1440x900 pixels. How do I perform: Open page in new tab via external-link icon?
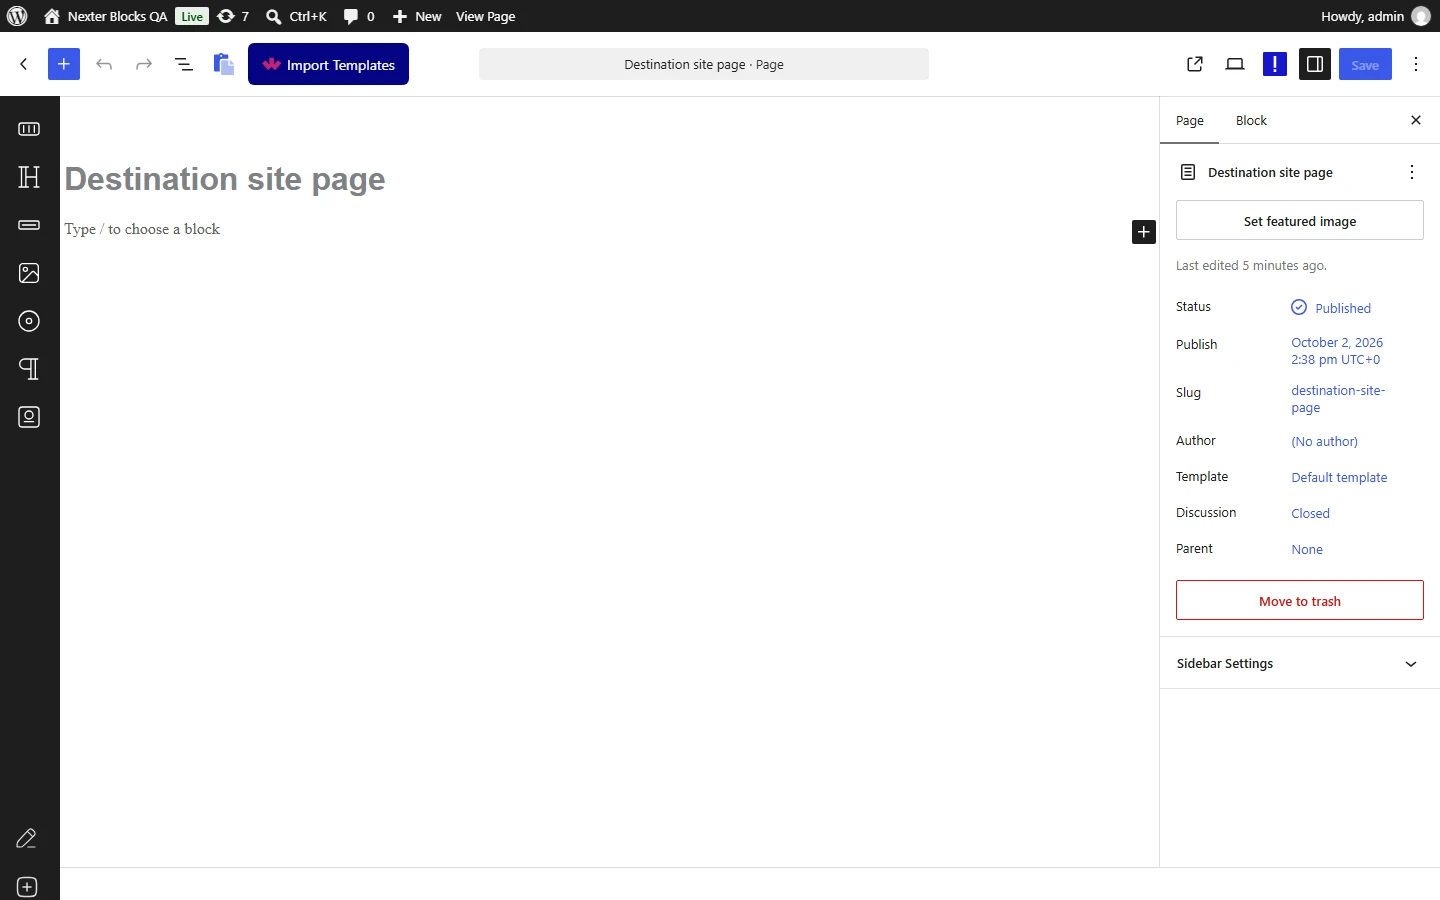1195,64
